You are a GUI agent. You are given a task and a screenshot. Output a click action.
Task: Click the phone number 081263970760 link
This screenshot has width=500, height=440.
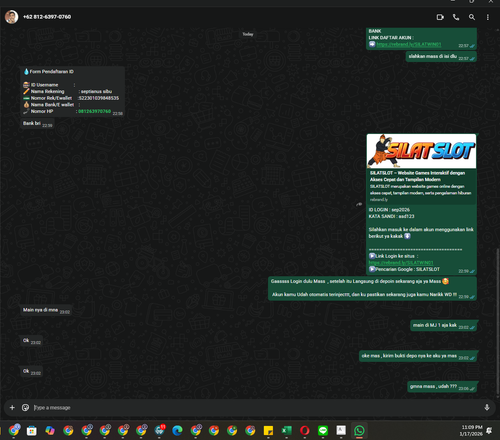(x=94, y=111)
